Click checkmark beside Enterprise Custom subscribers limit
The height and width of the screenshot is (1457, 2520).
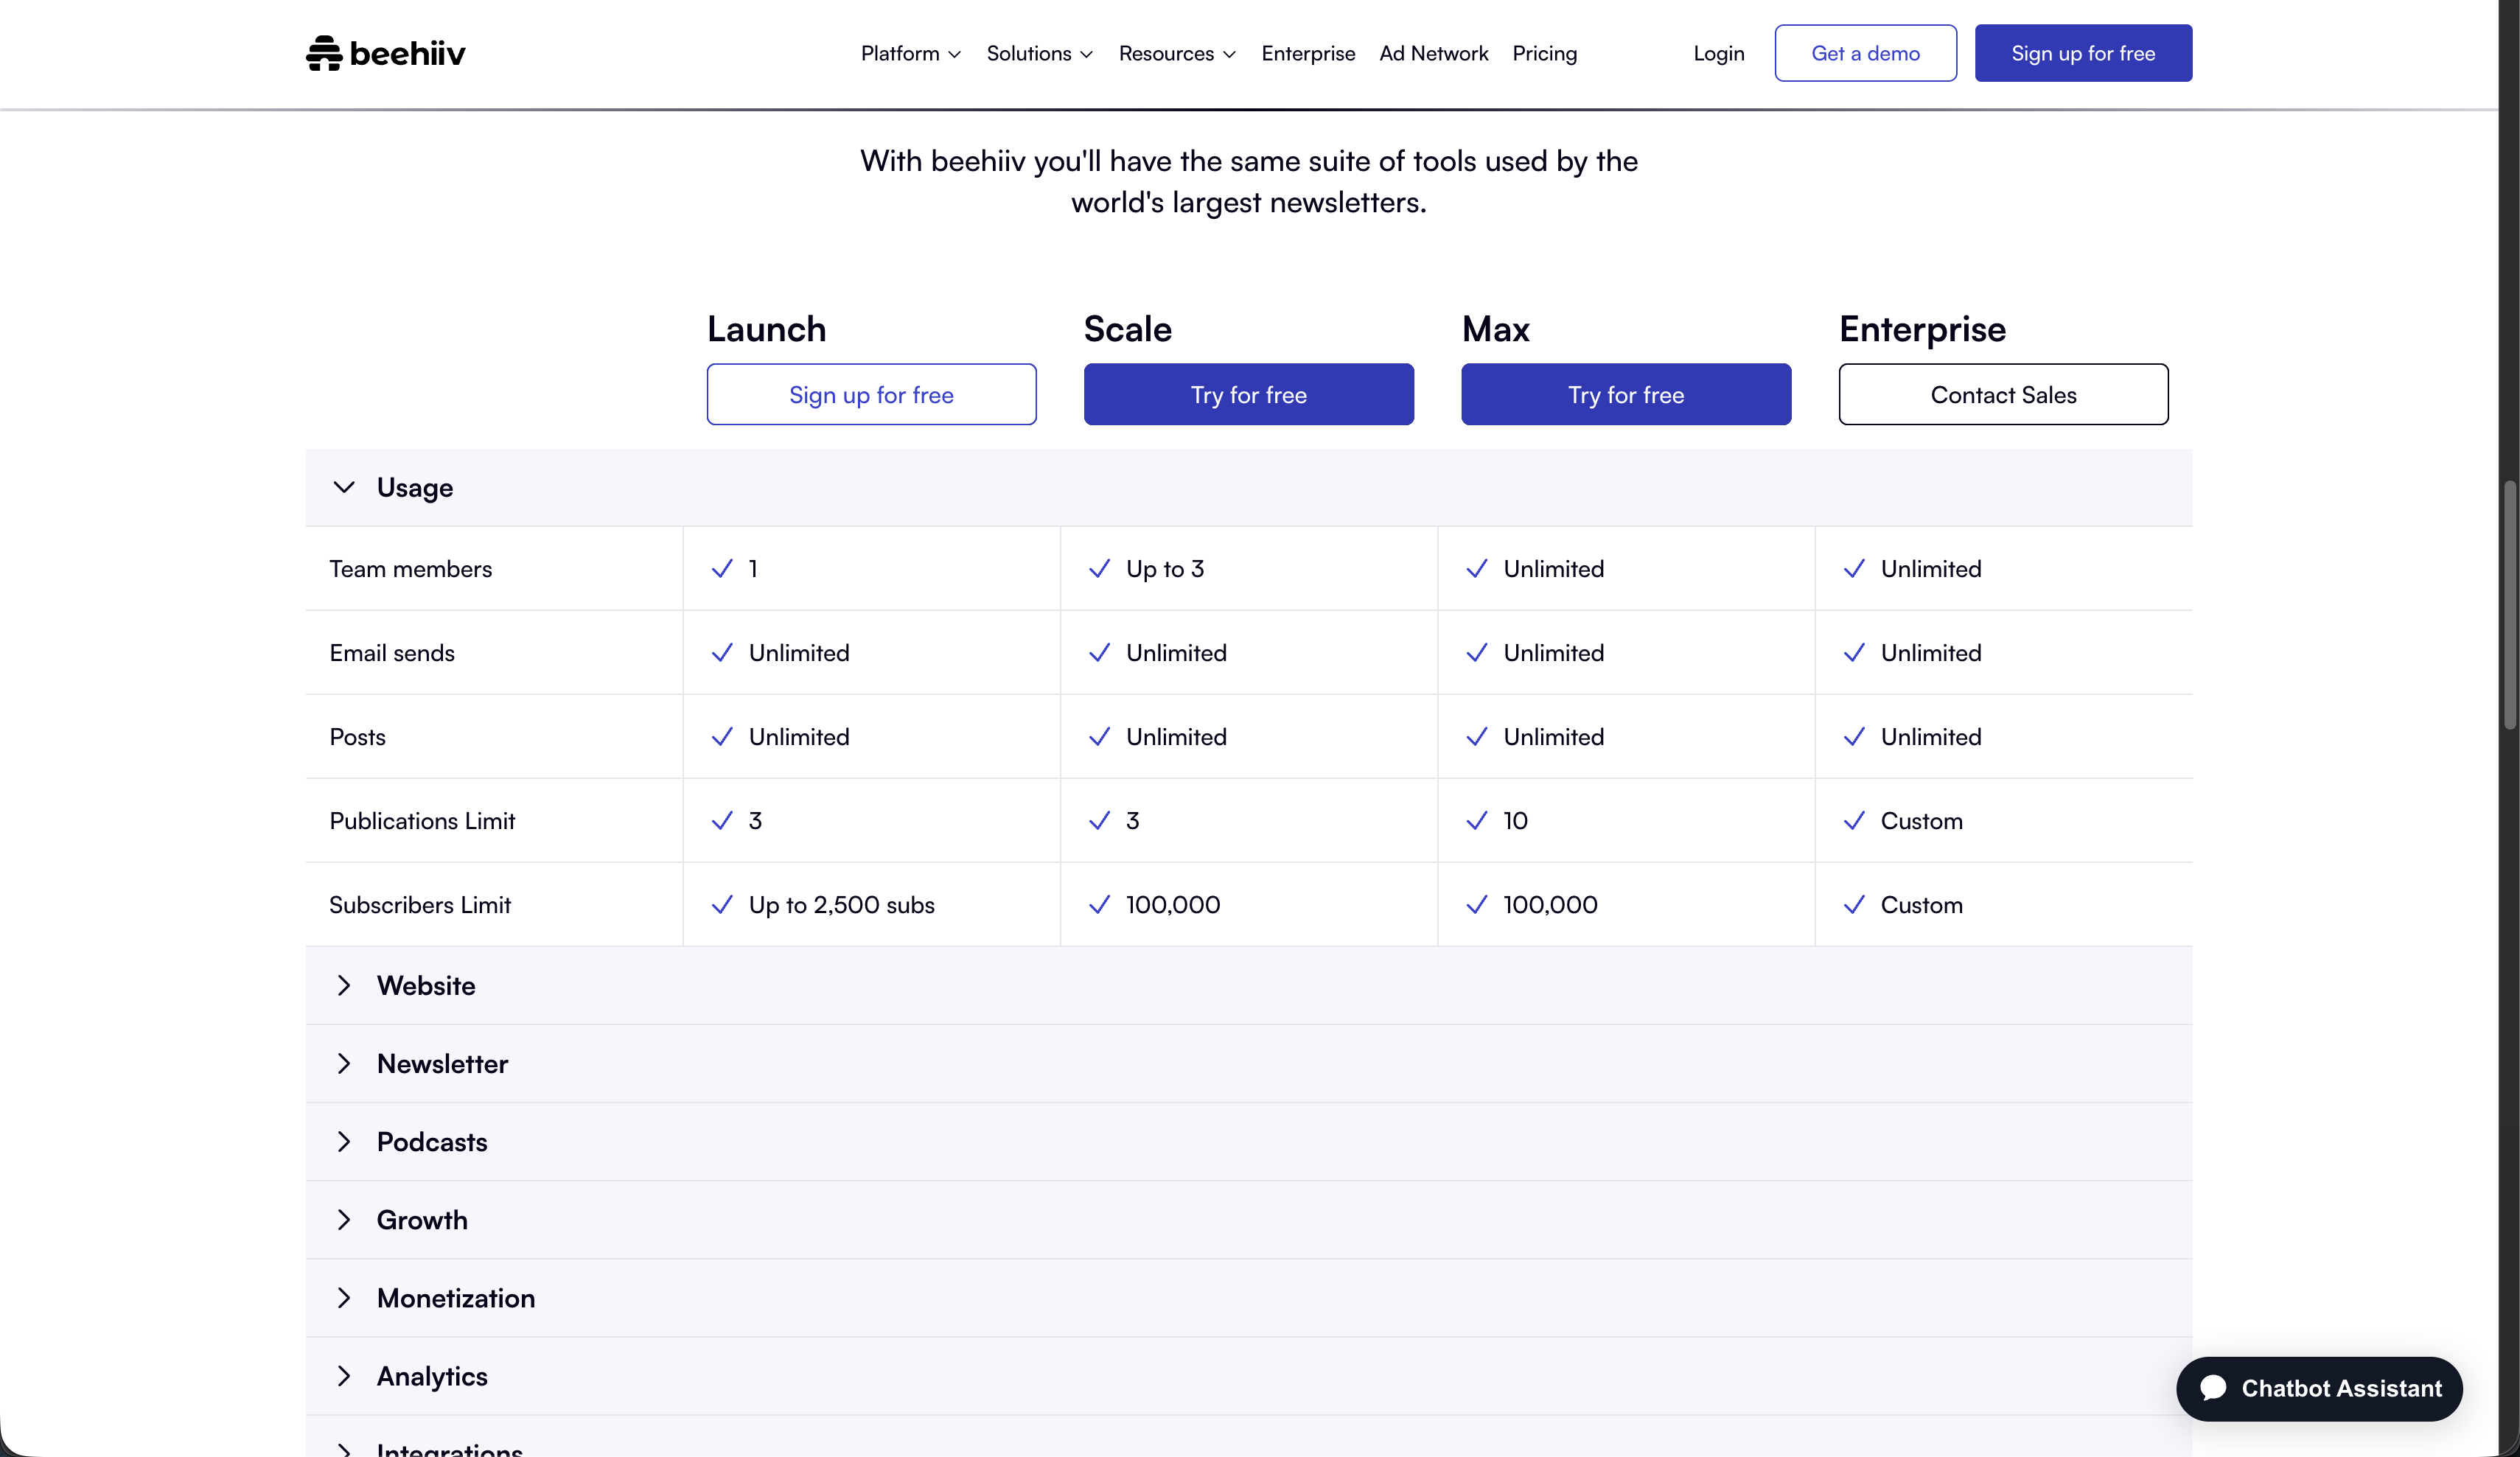coord(1853,904)
